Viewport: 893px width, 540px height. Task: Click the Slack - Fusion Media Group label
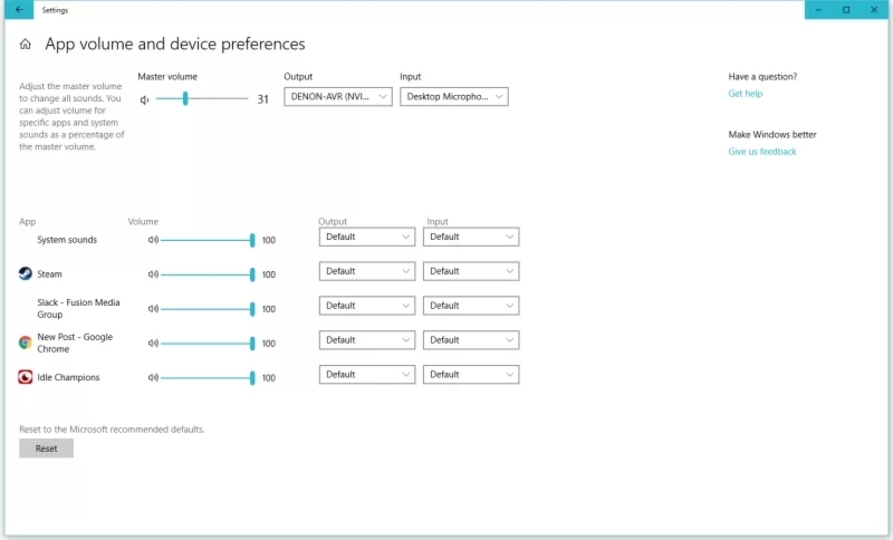tap(79, 308)
